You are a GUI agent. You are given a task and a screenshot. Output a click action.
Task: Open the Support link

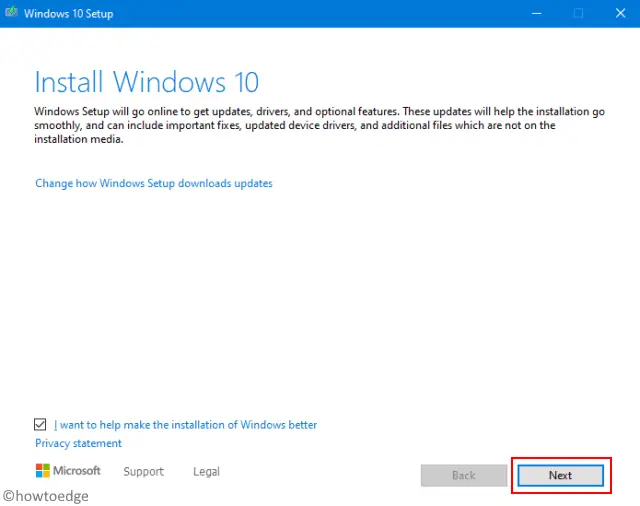pyautogui.click(x=144, y=471)
